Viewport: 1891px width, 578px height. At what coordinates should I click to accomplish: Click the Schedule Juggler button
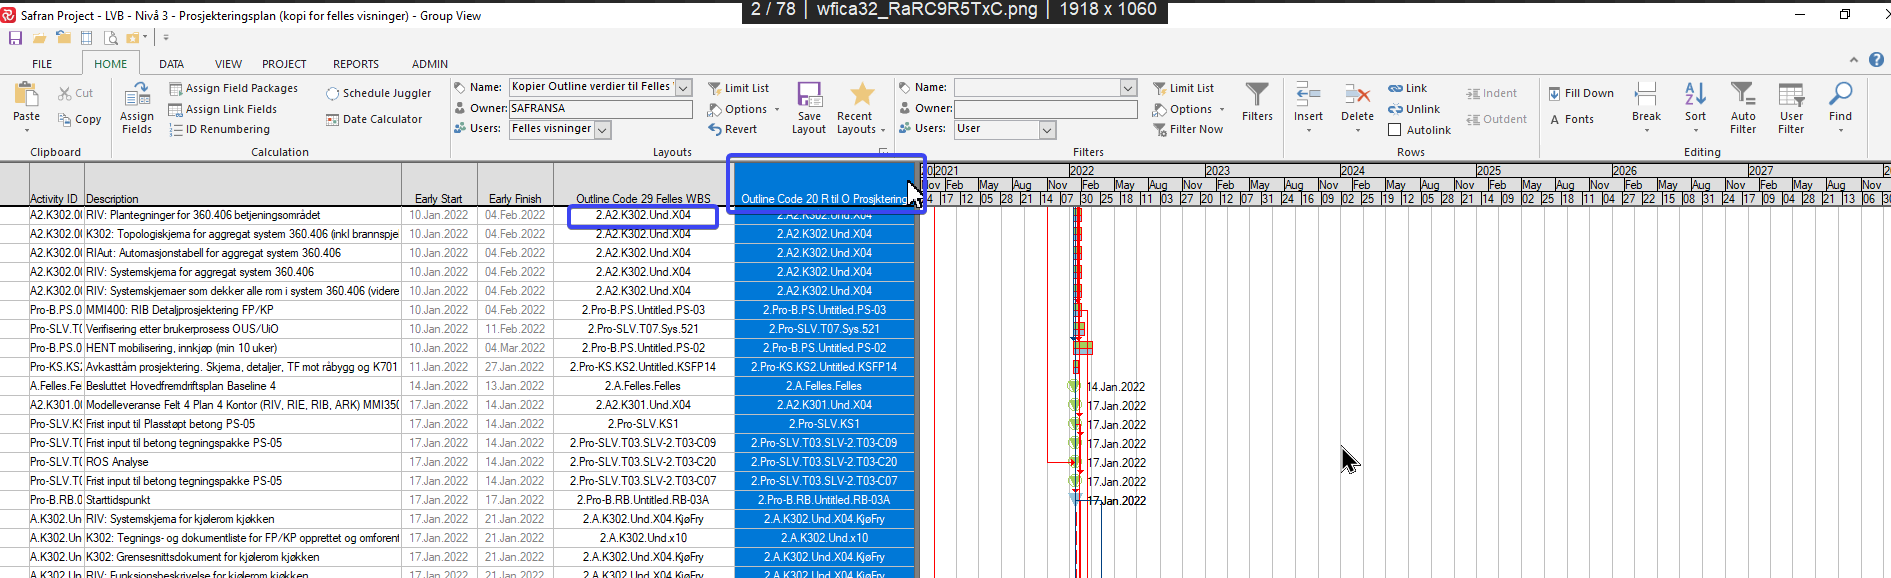pos(378,93)
